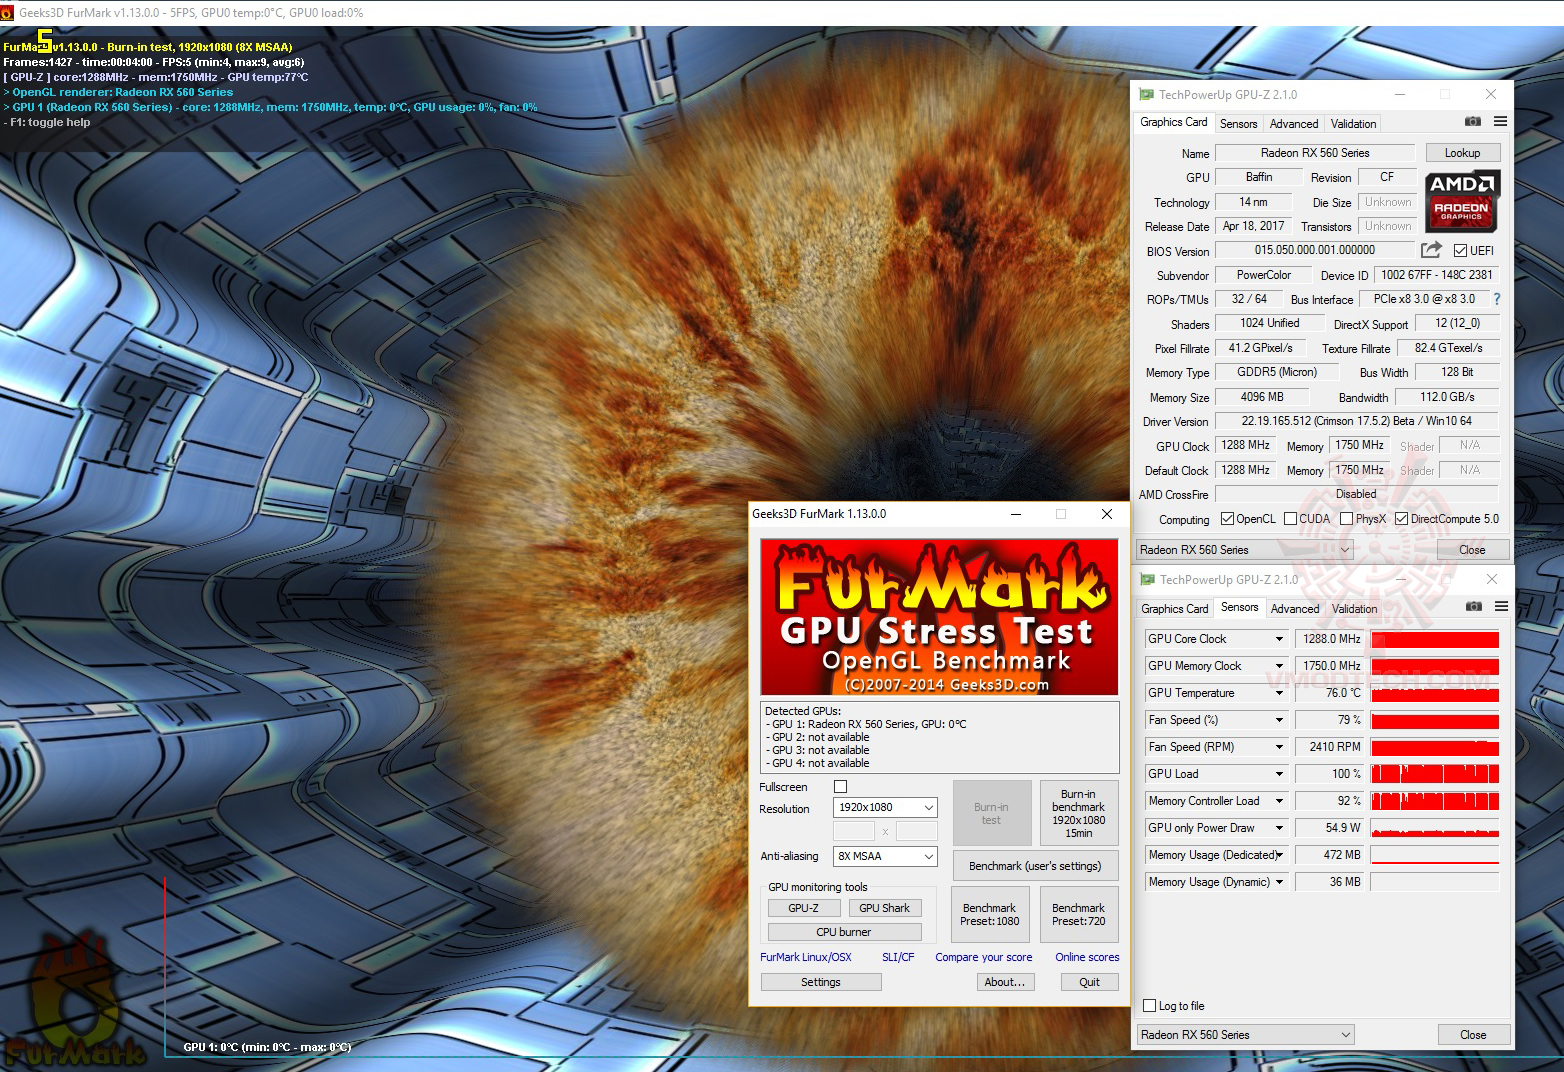Screen dimensions: 1564x1072
Task: Launch GPU-Z from FurMark monitoring tools
Action: click(803, 908)
